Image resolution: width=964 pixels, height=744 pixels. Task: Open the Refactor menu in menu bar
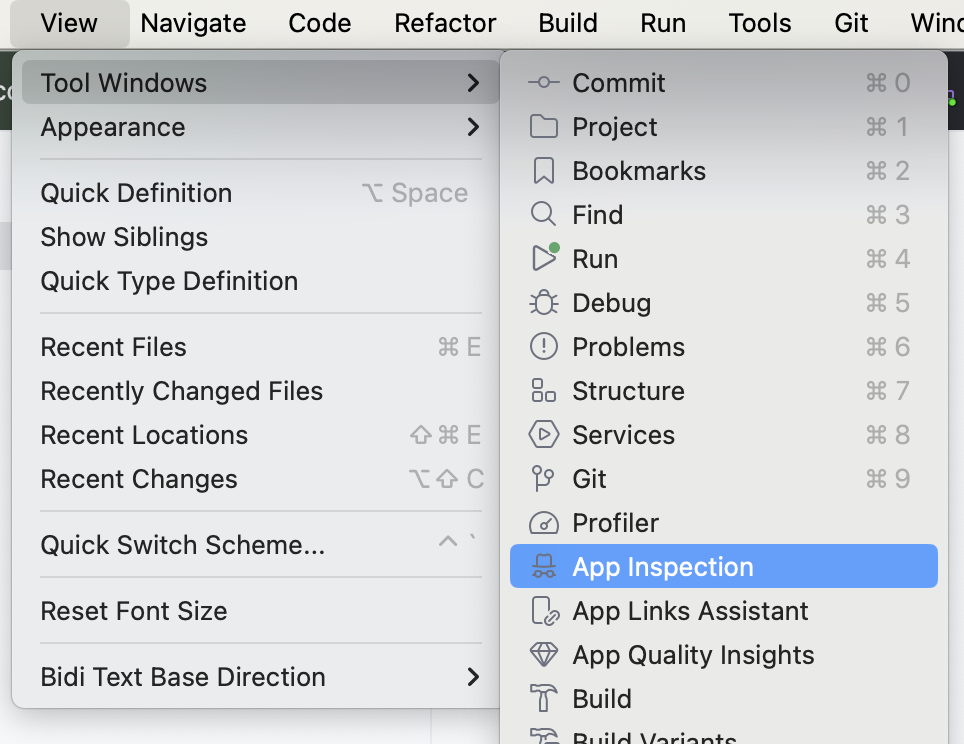point(445,23)
